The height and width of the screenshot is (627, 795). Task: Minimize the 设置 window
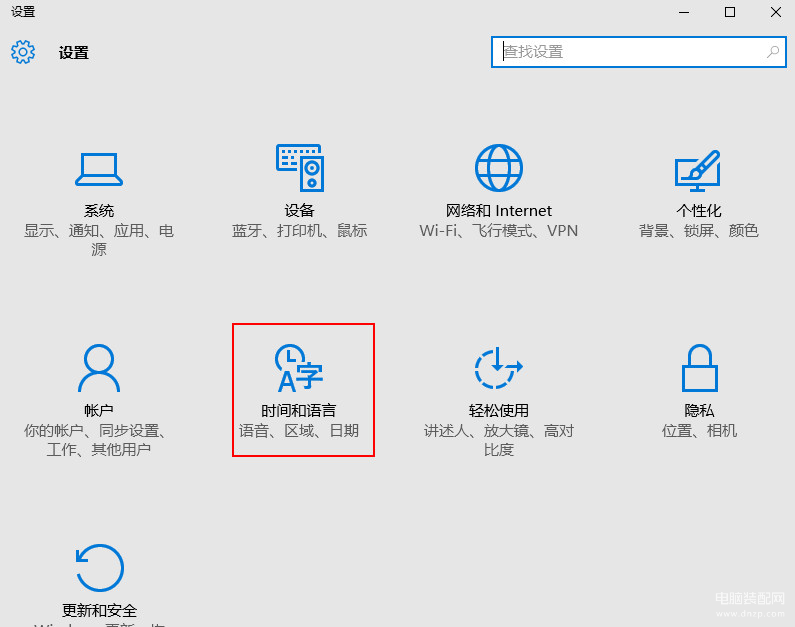coord(684,12)
